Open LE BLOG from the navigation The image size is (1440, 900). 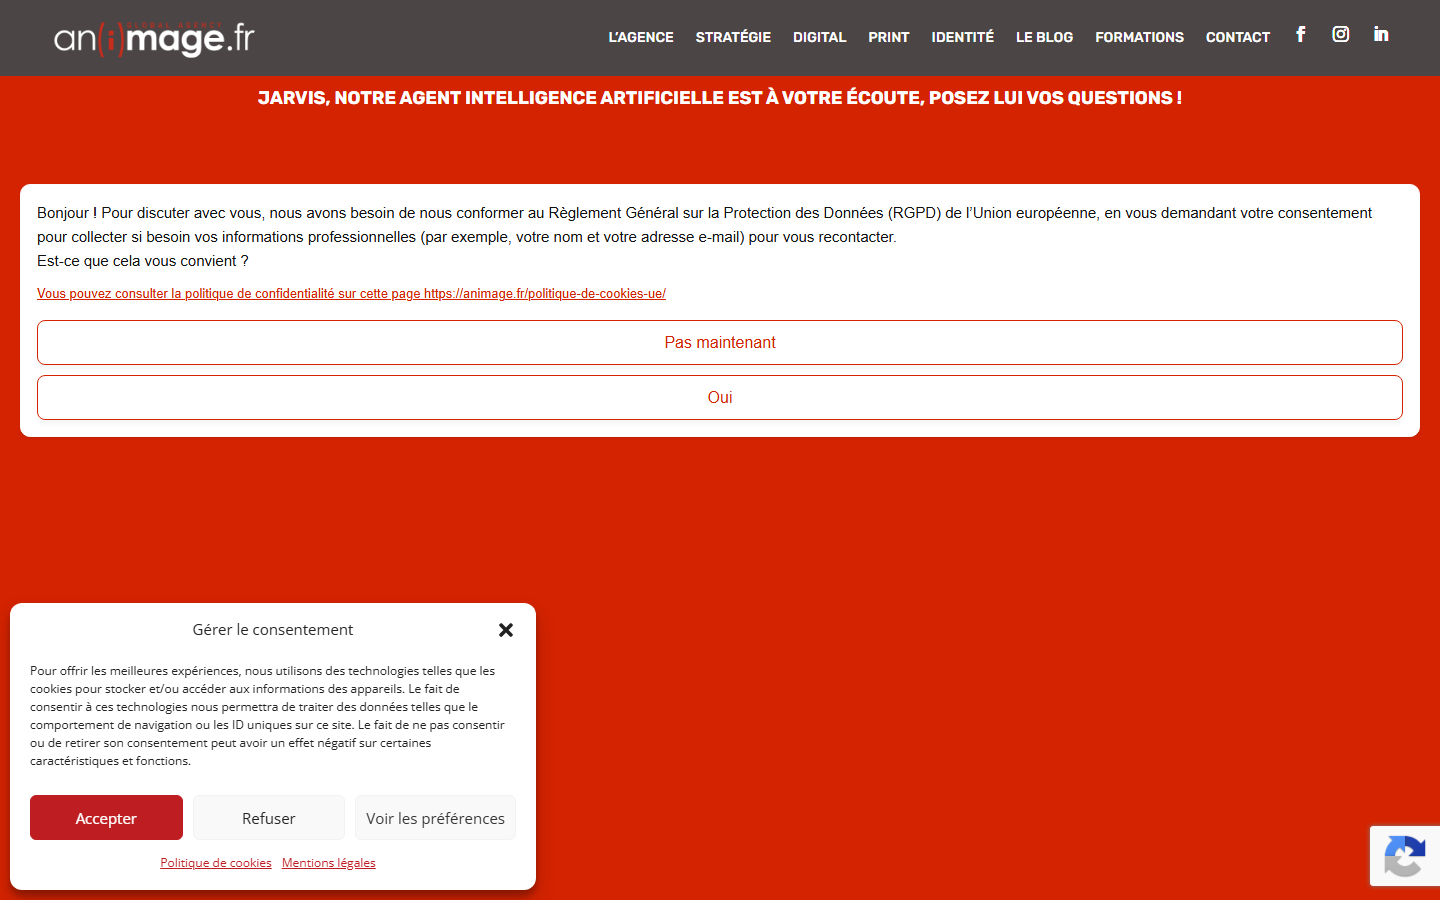[1044, 37]
